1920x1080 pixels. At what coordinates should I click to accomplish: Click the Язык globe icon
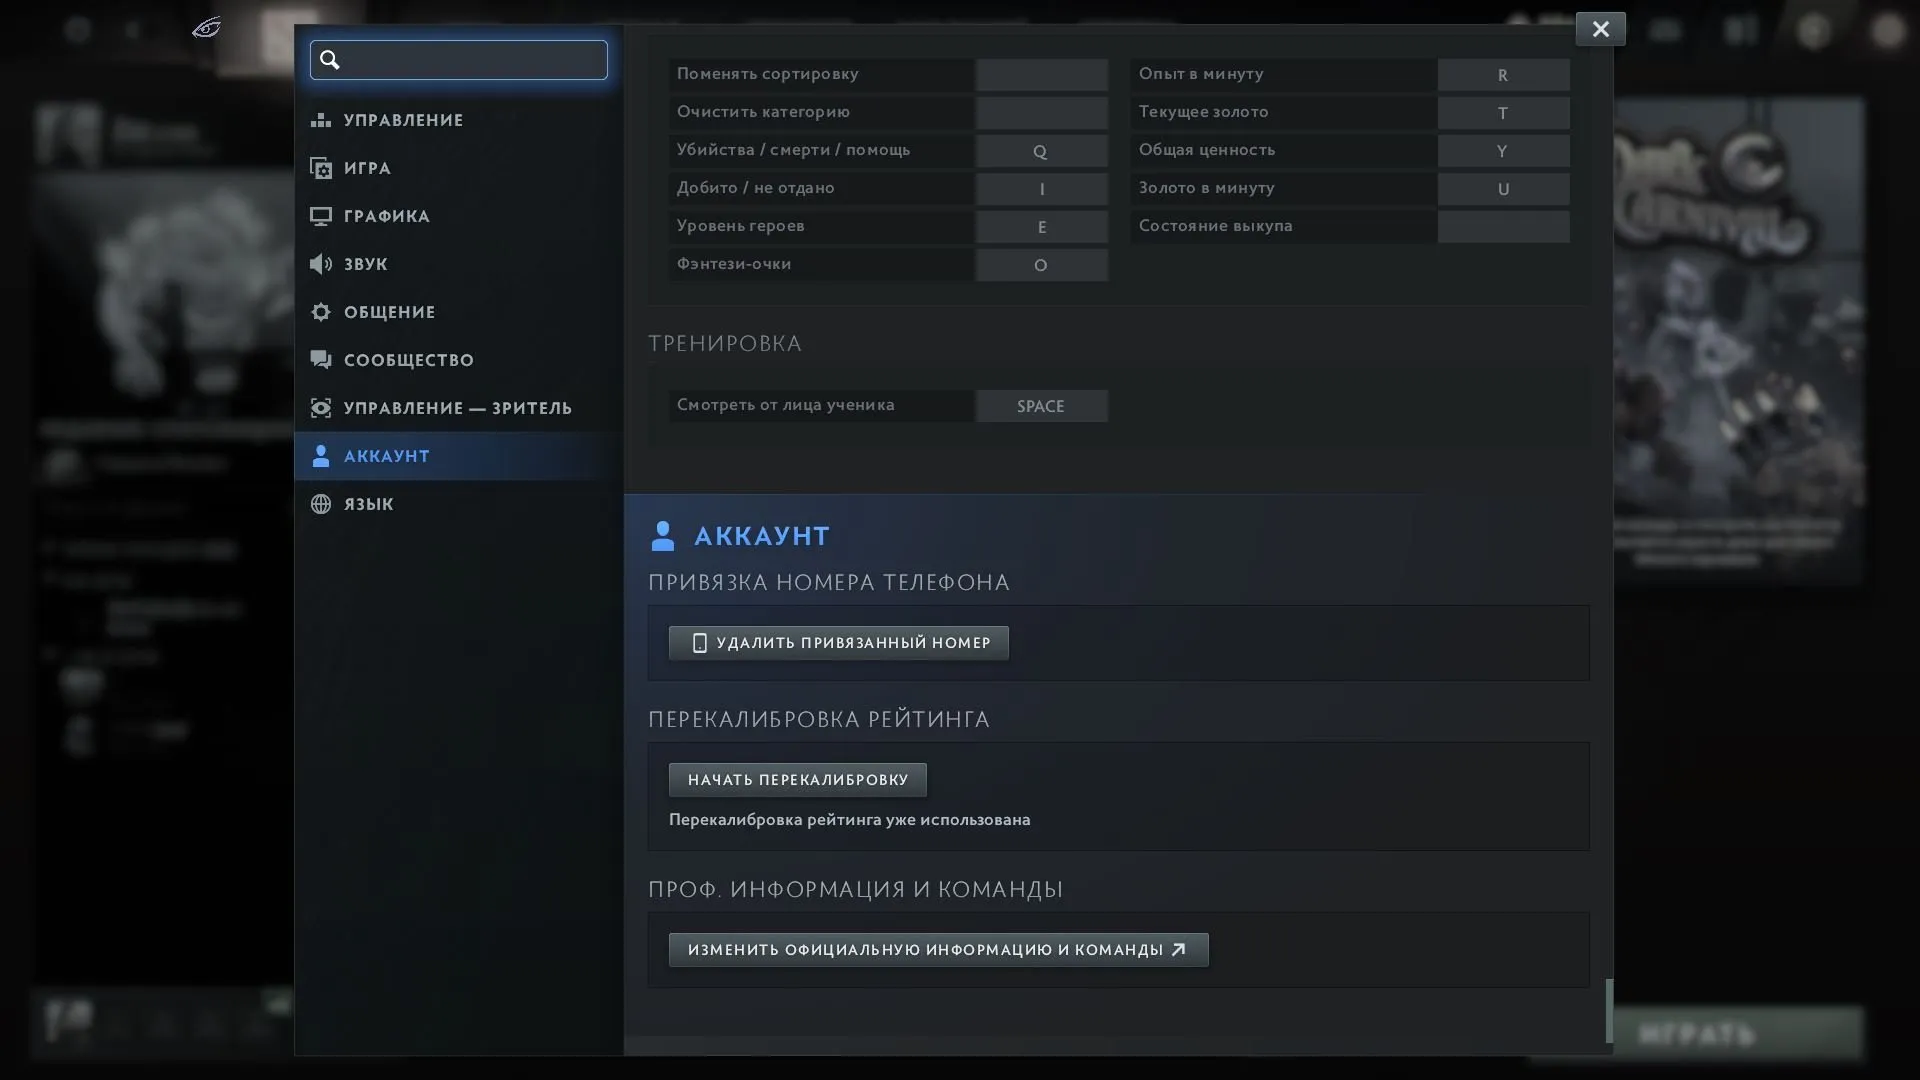[321, 504]
